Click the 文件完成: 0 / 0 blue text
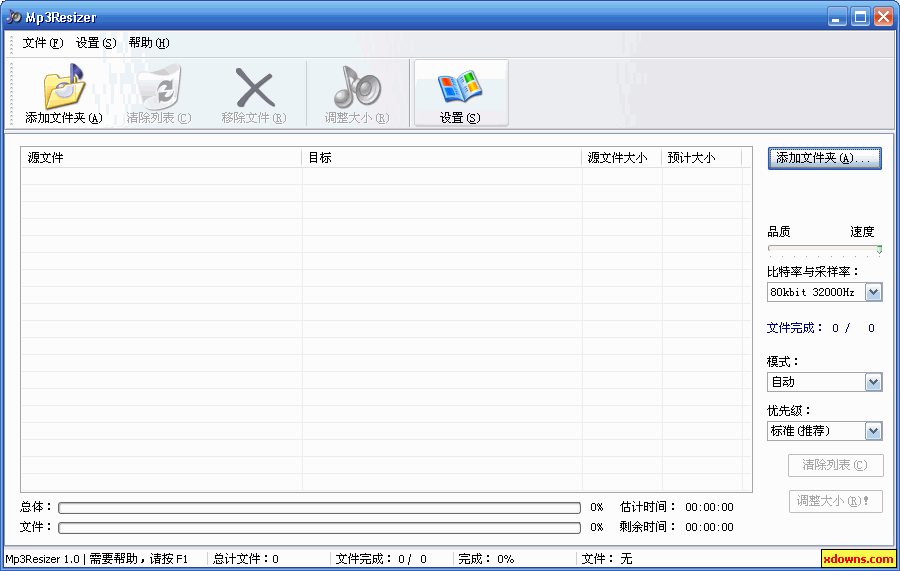This screenshot has height=571, width=900. (x=821, y=328)
